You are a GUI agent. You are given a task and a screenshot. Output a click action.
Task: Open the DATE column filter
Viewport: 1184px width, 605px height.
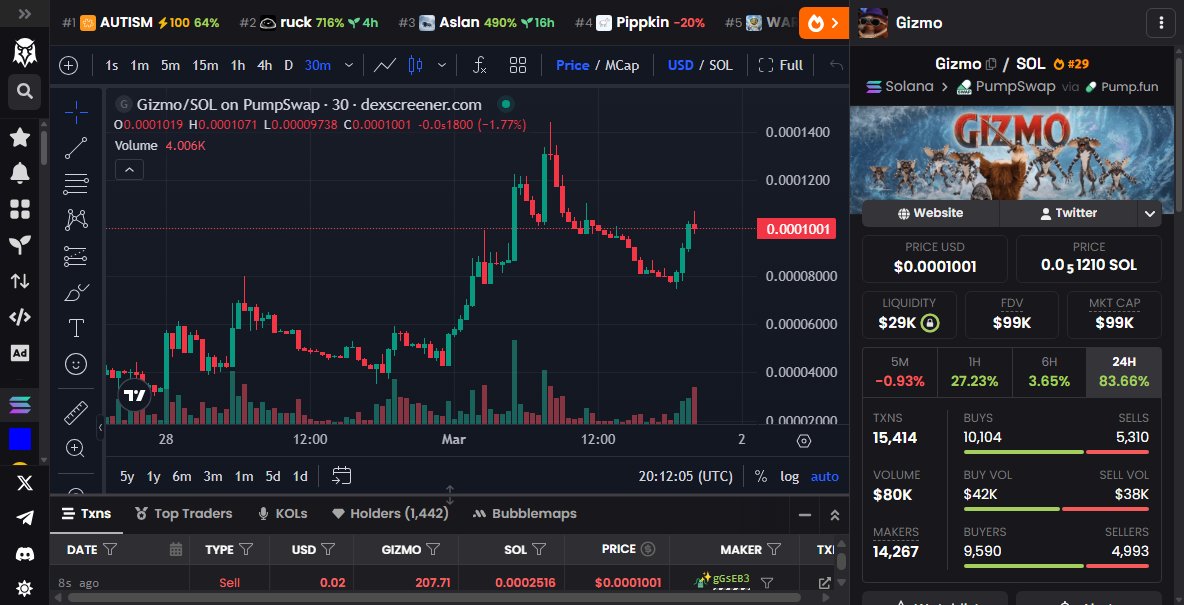pyautogui.click(x=110, y=549)
